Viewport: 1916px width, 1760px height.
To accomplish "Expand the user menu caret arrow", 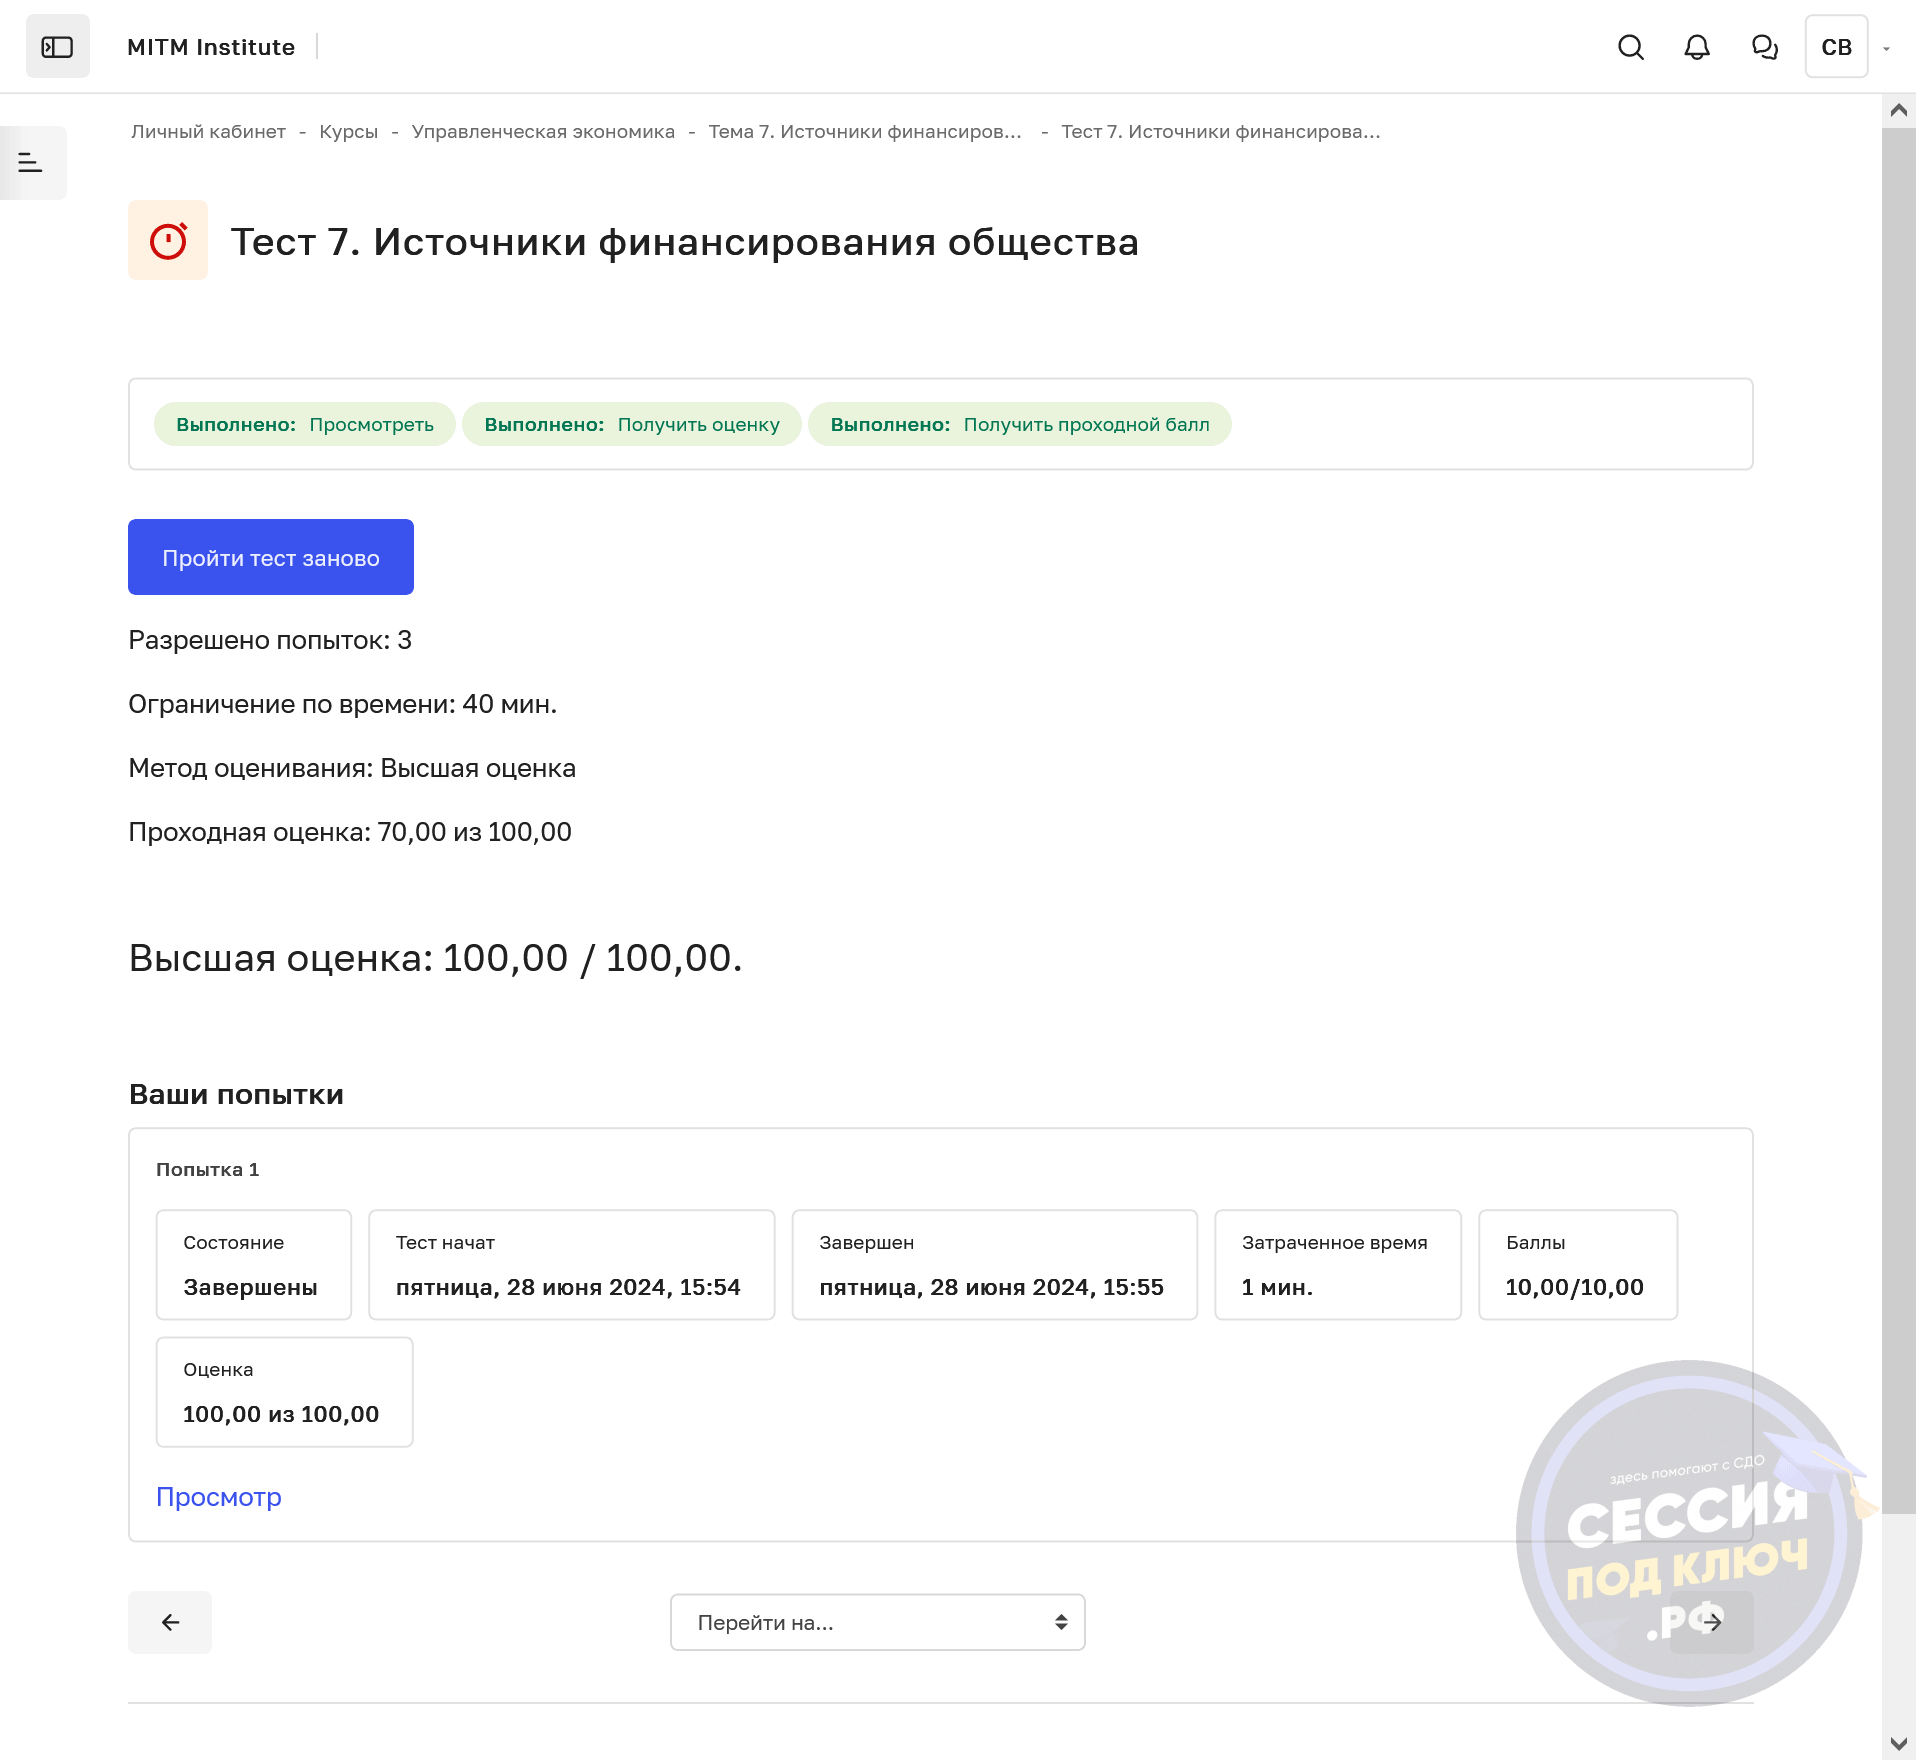I will click(1887, 48).
